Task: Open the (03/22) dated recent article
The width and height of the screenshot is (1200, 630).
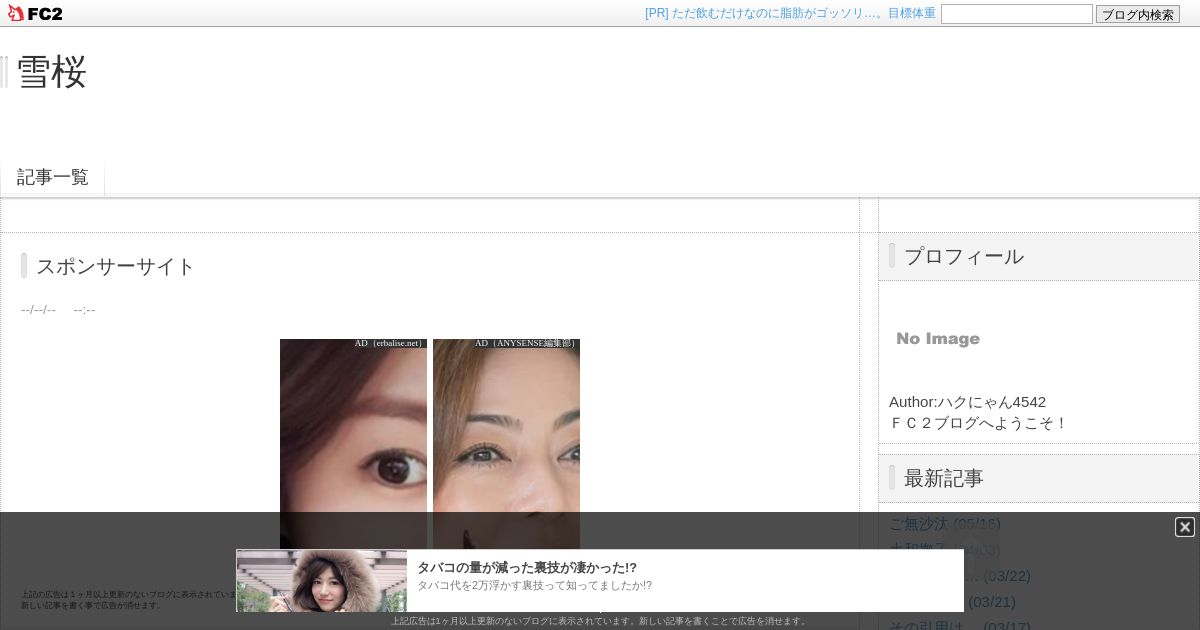Action: pyautogui.click(x=1007, y=575)
